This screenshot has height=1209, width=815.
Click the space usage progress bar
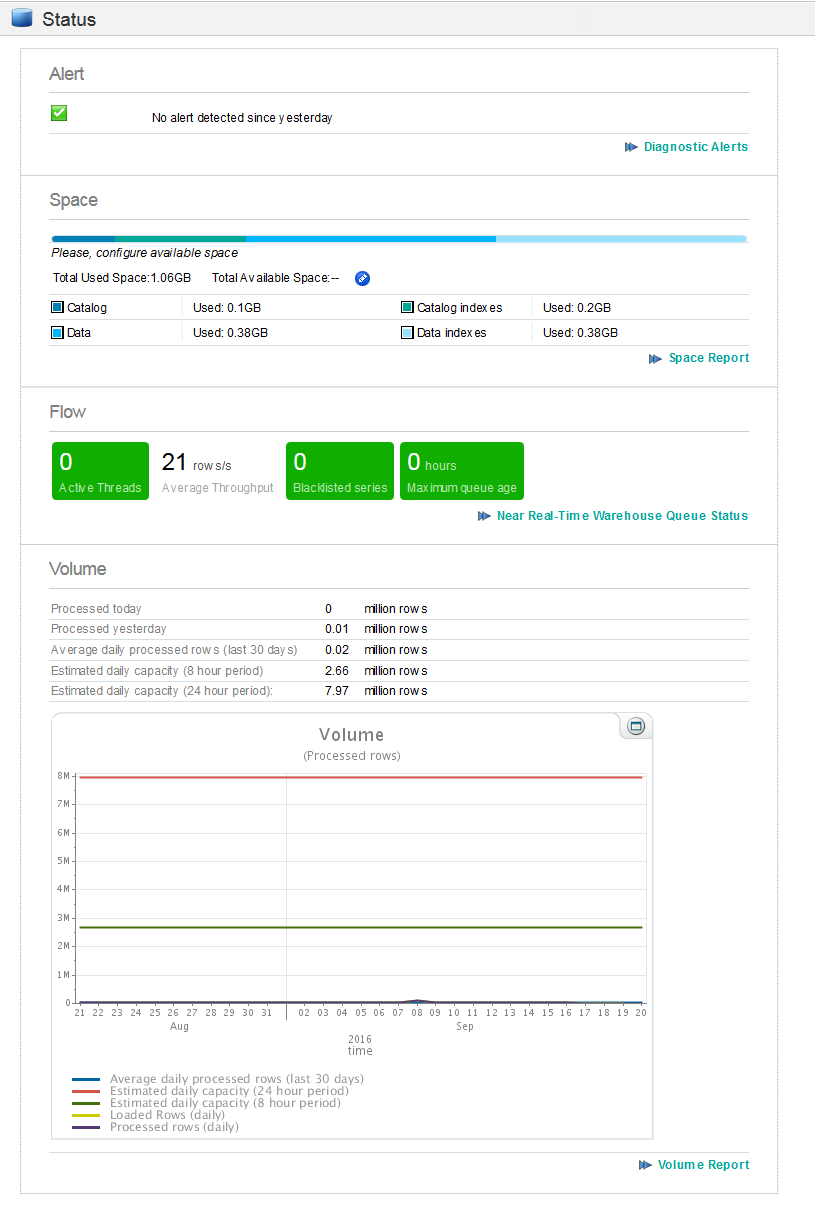[x=398, y=239]
